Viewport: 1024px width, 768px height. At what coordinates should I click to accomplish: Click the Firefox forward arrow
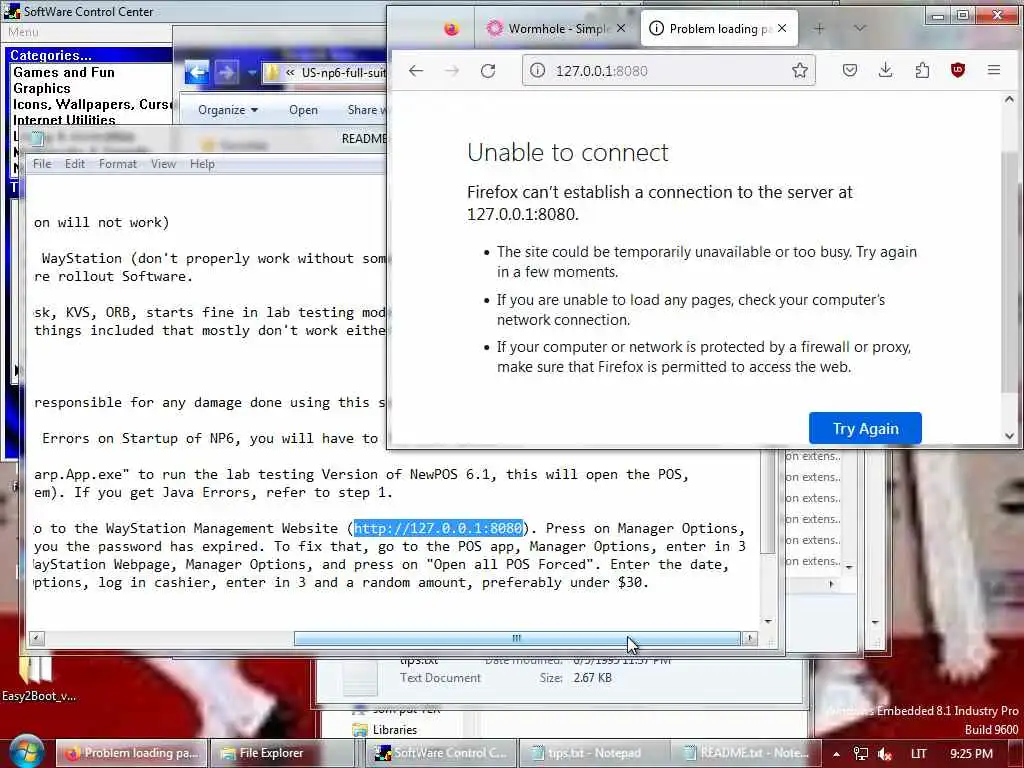click(x=452, y=71)
